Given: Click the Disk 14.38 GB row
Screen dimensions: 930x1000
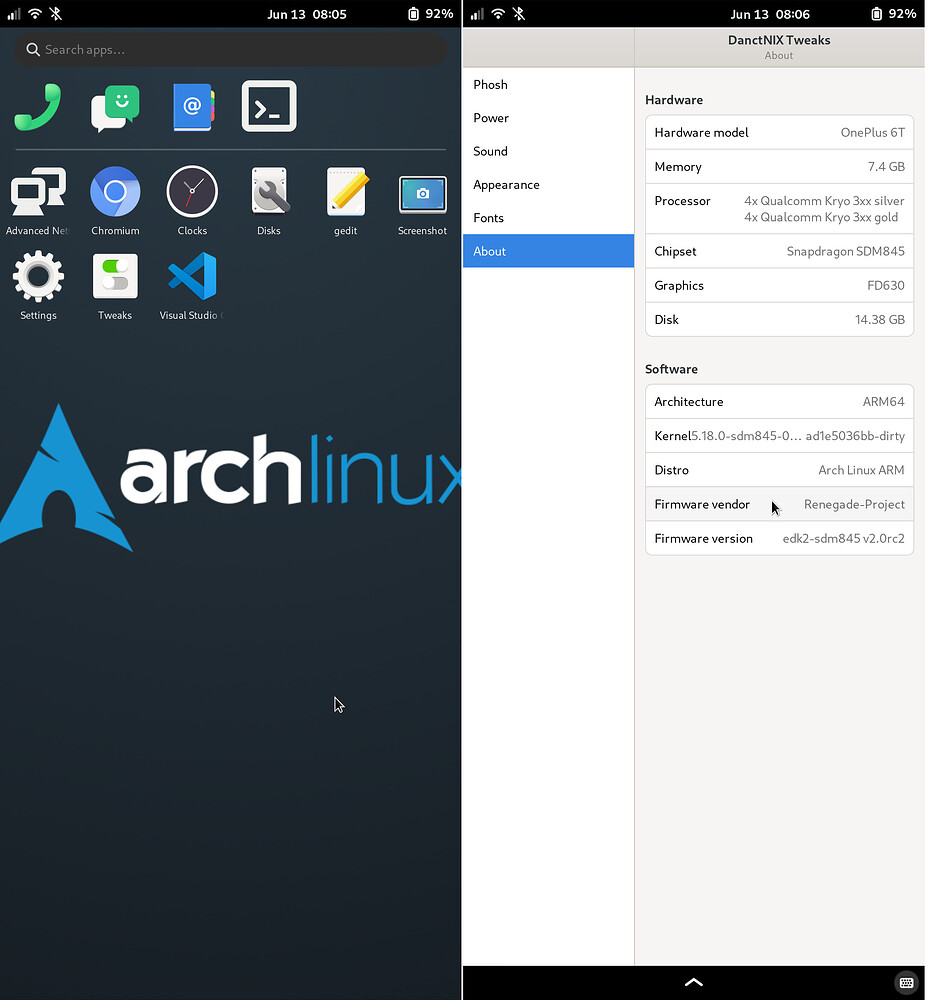Looking at the screenshot, I should [x=779, y=320].
